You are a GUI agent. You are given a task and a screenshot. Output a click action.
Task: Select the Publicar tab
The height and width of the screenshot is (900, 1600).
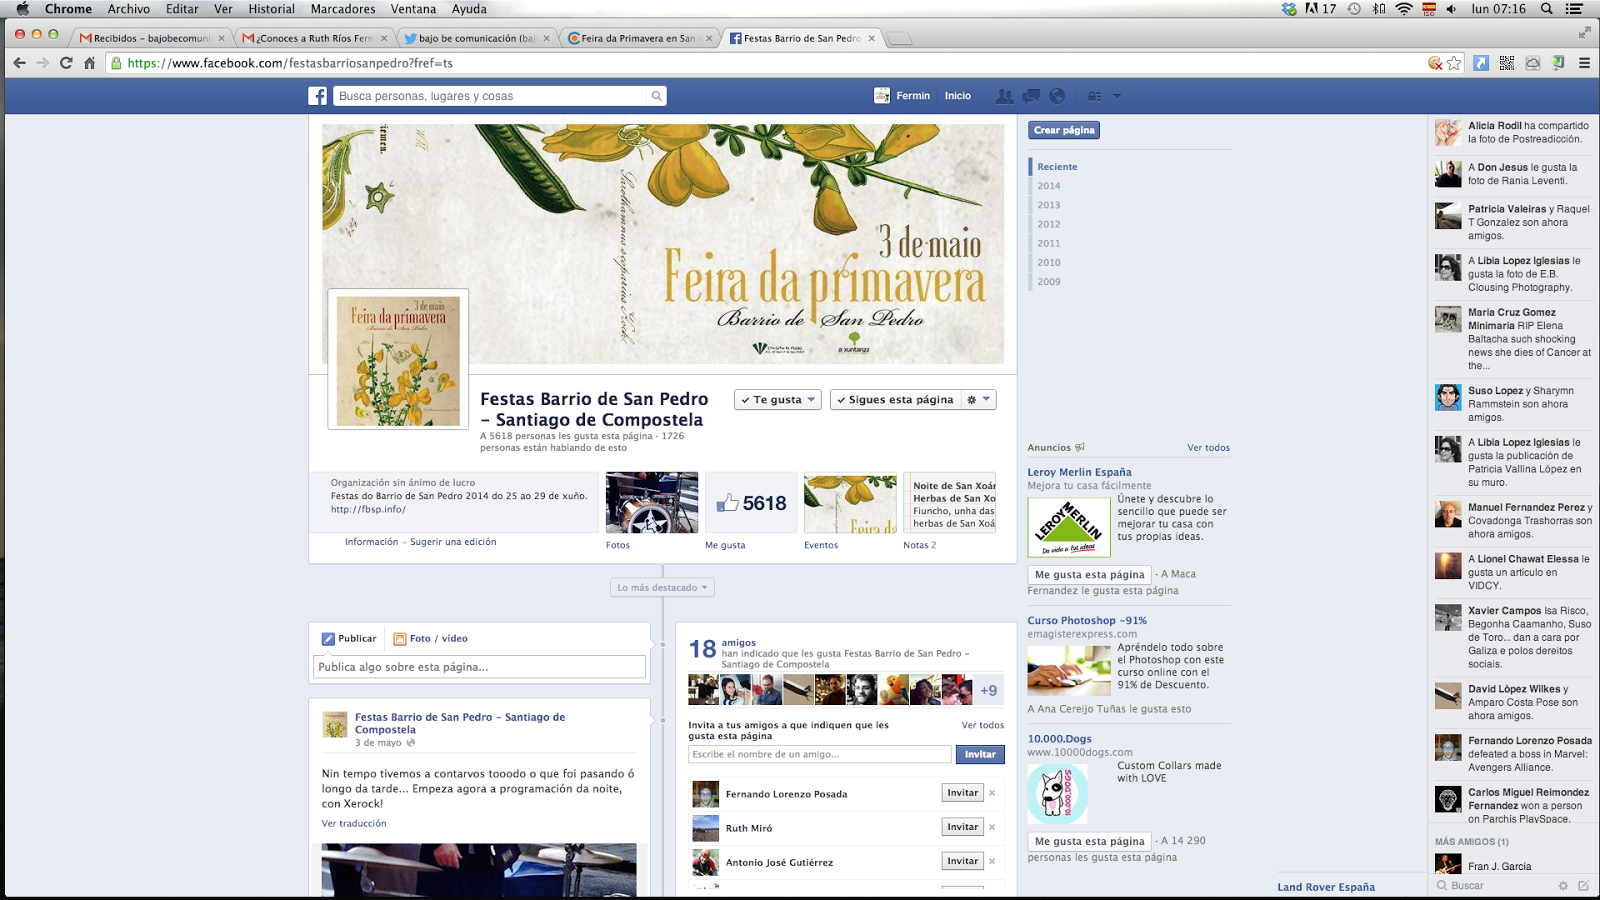point(349,638)
